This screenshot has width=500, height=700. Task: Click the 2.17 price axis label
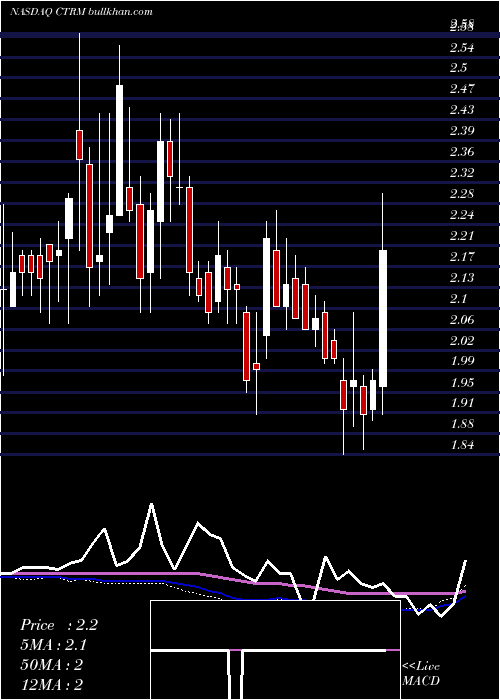[x=462, y=257]
